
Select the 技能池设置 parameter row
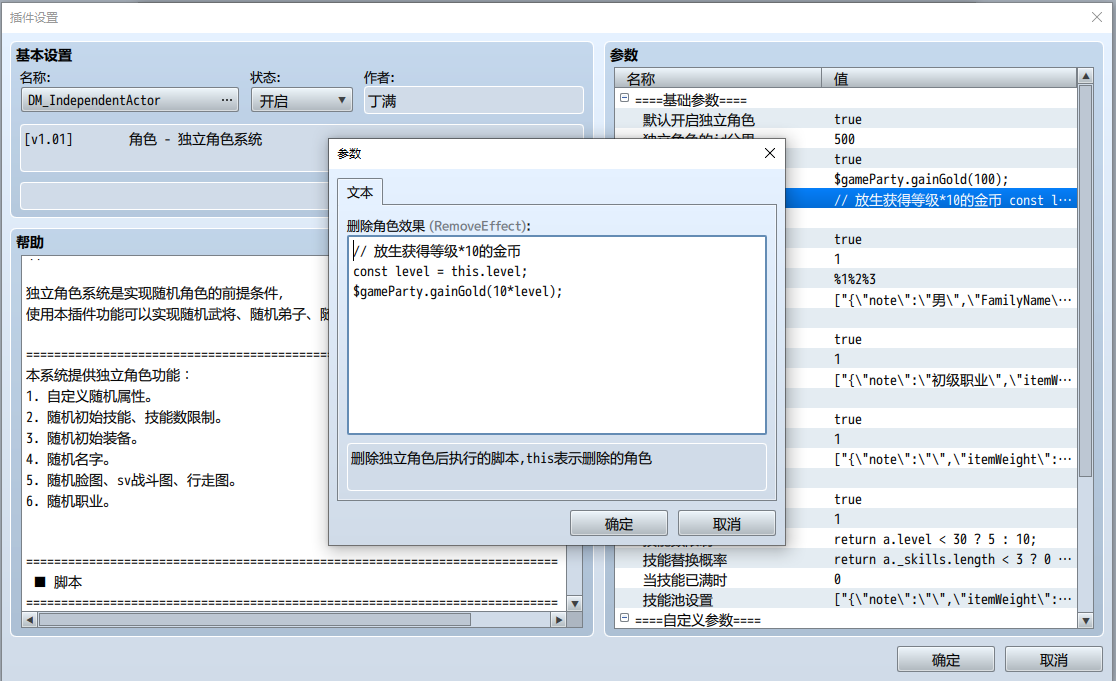(846, 599)
